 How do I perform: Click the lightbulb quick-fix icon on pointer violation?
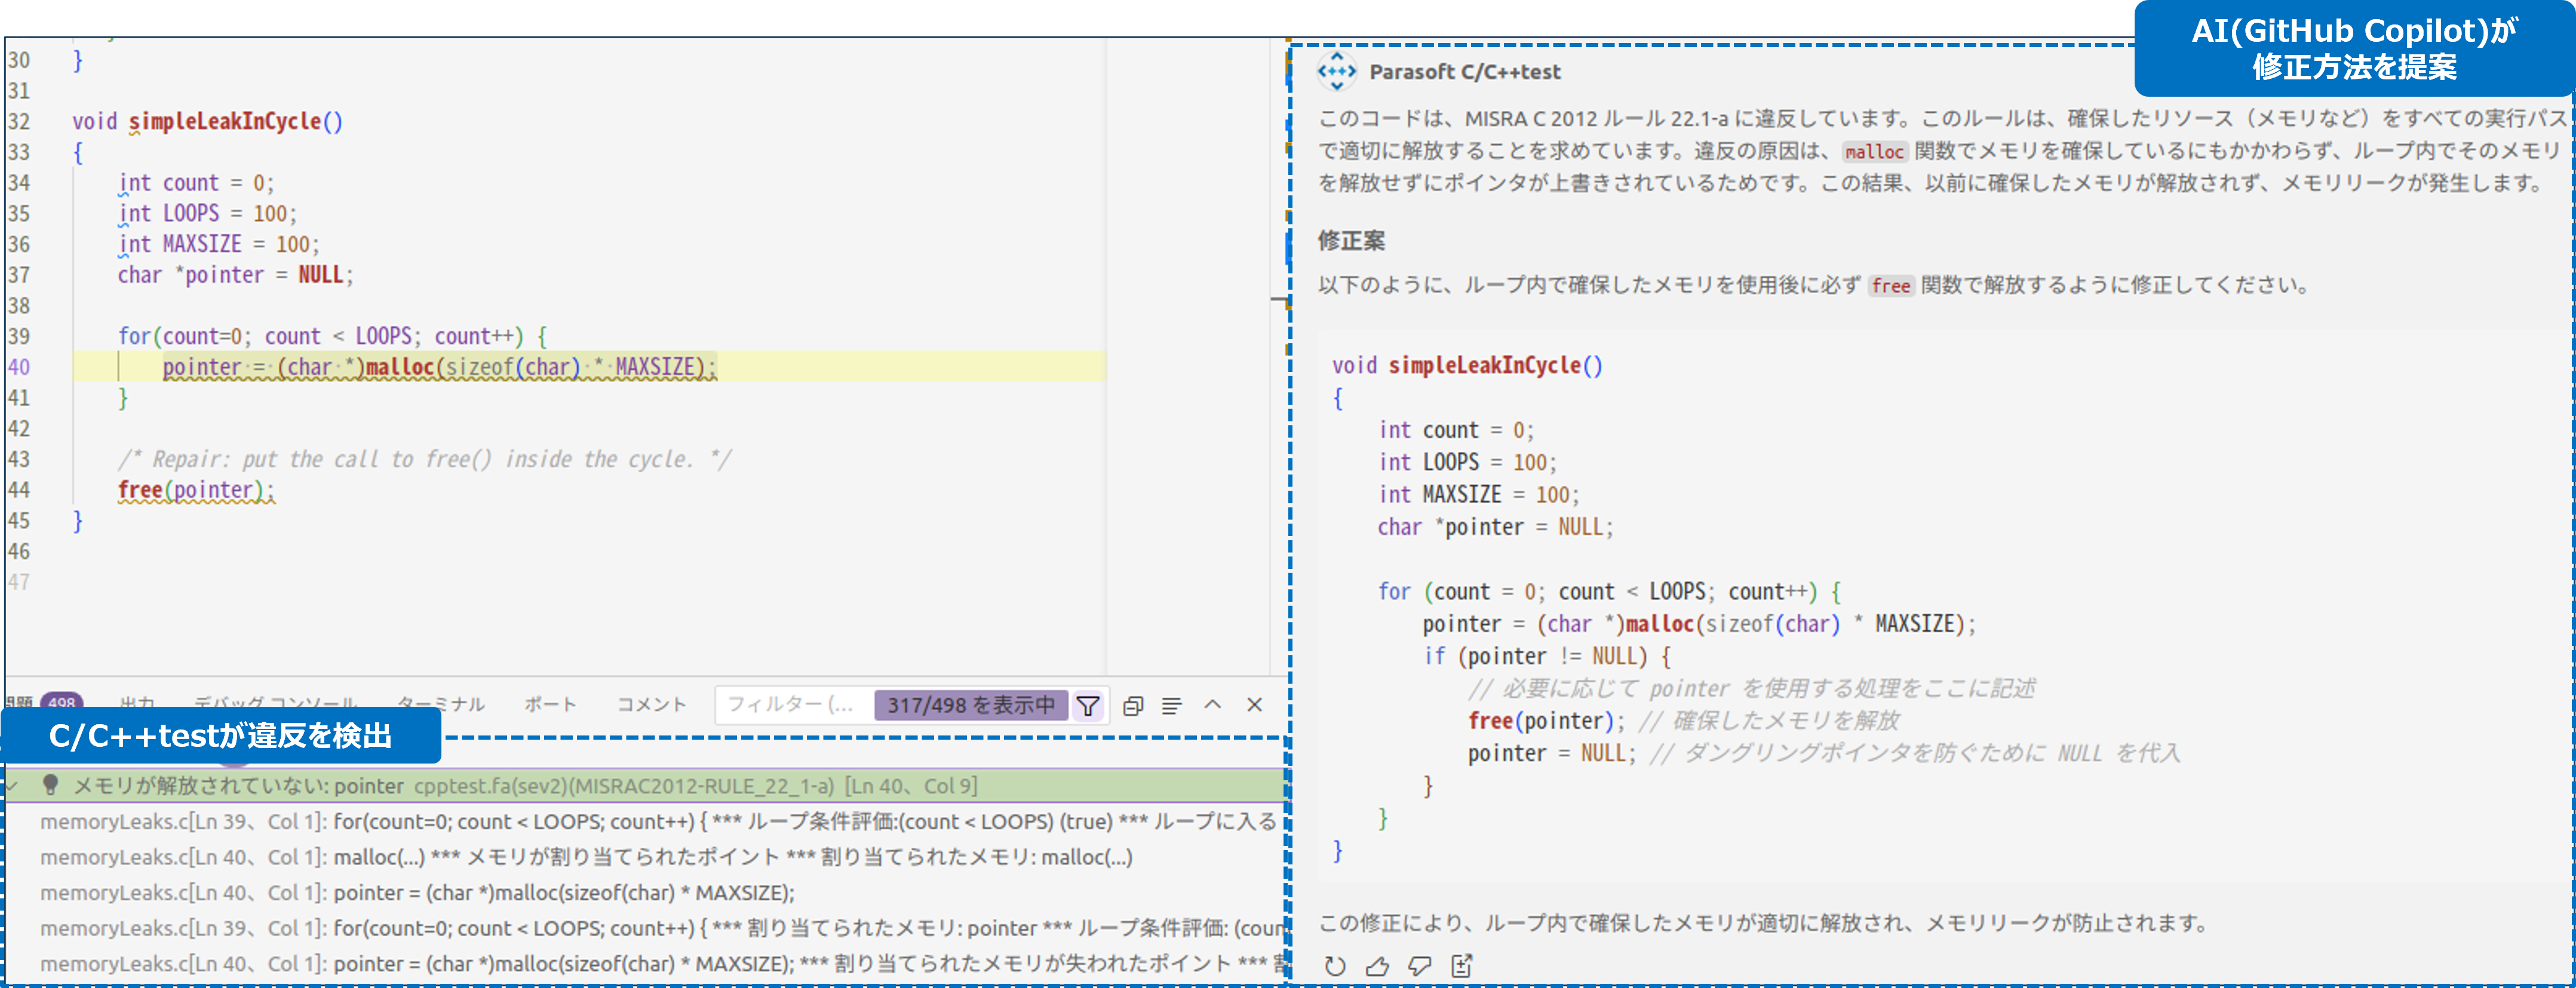pyautogui.click(x=50, y=785)
